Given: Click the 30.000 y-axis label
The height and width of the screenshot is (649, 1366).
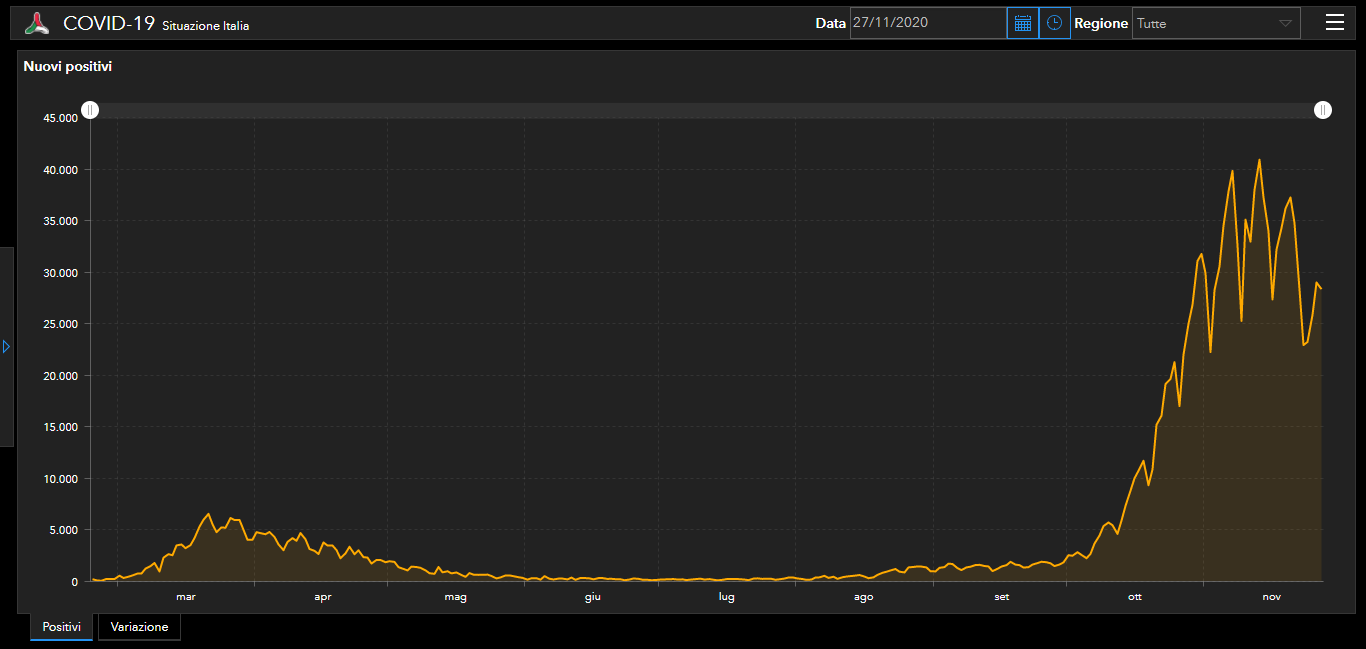Looking at the screenshot, I should (x=58, y=273).
